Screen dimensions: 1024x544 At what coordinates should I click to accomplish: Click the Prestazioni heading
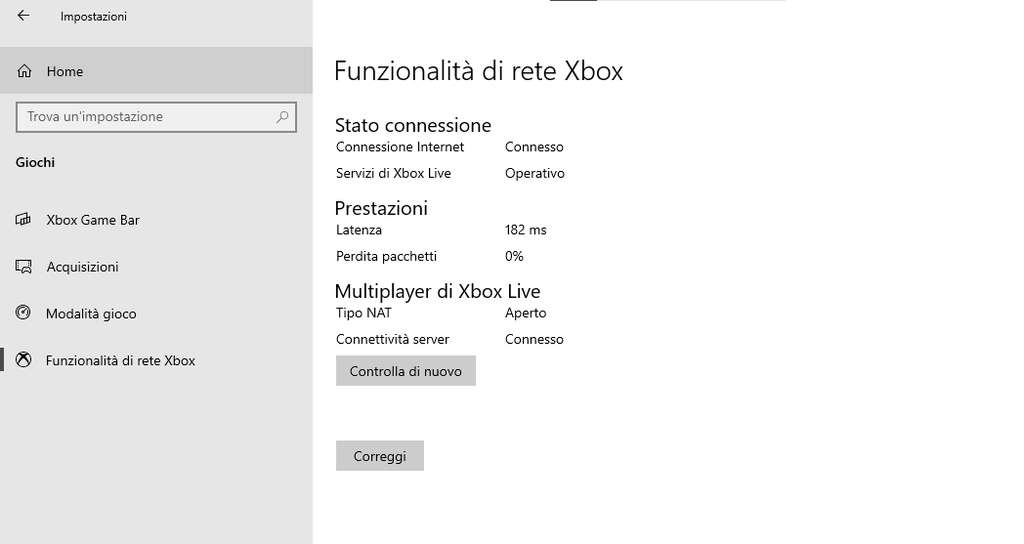[x=381, y=208]
